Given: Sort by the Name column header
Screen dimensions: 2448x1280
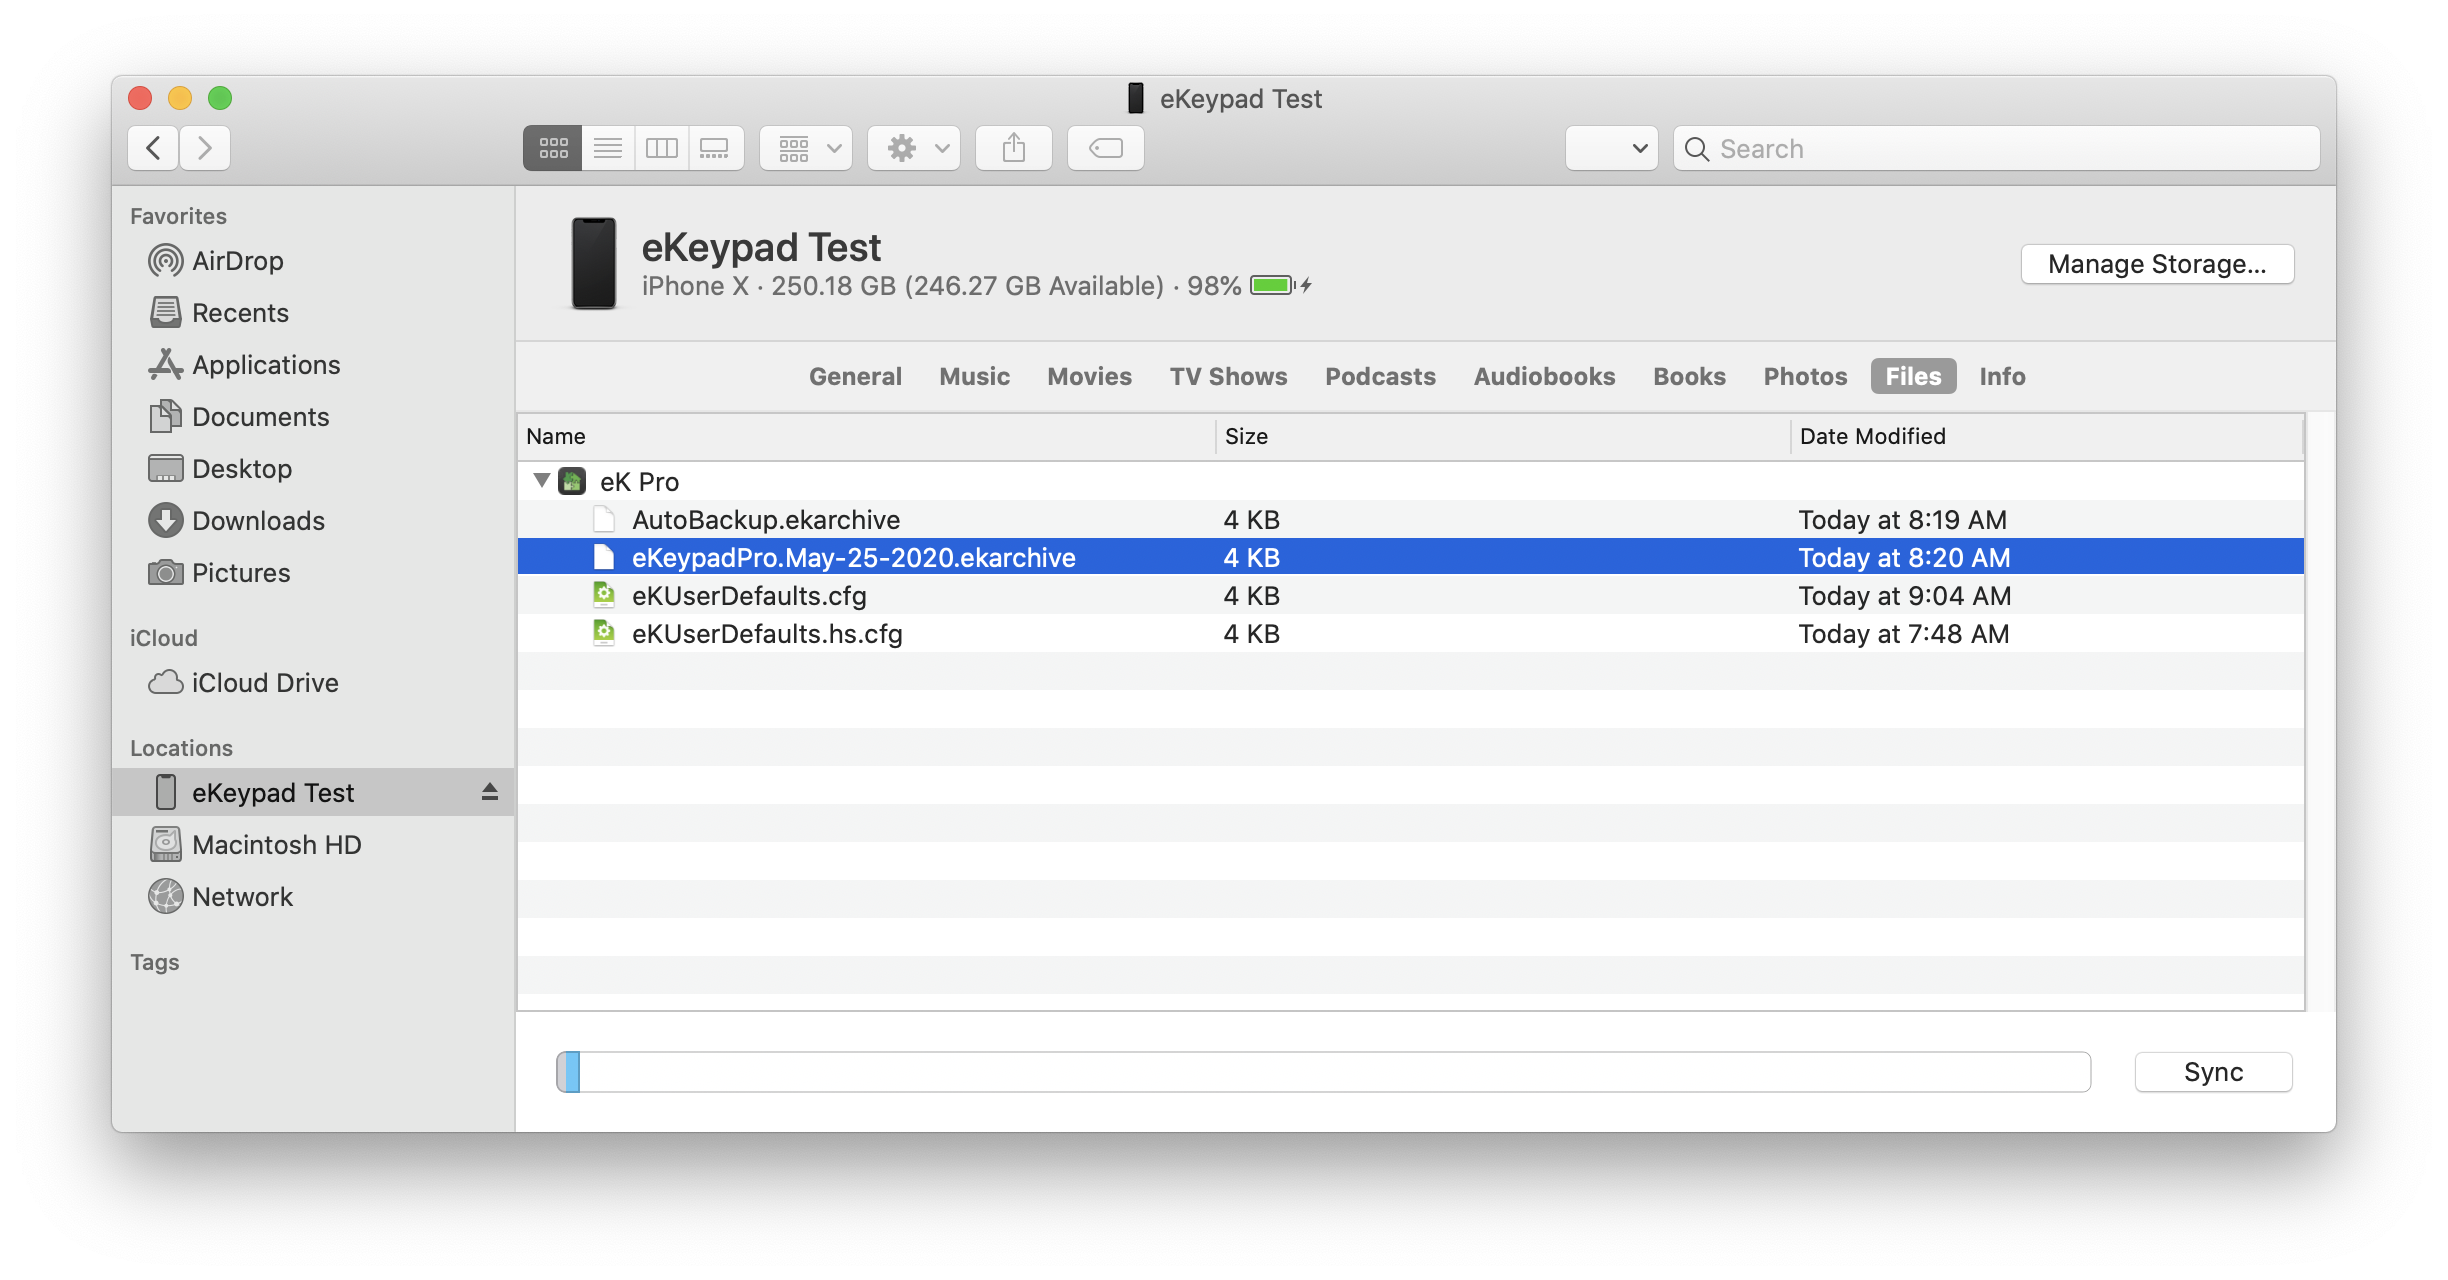Looking at the screenshot, I should click(x=866, y=436).
